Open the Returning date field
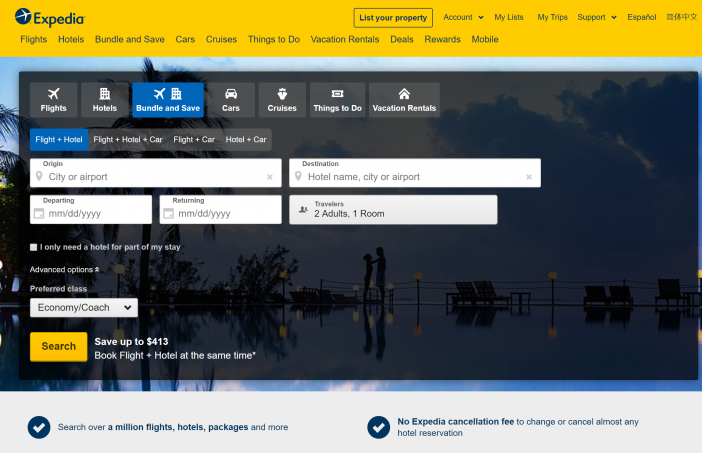The height and width of the screenshot is (453, 702). (x=221, y=209)
